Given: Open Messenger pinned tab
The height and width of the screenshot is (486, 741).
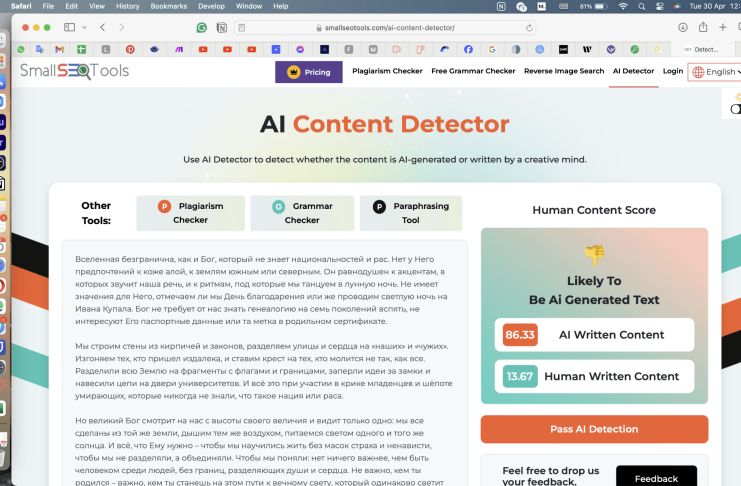Looking at the screenshot, I should point(300,49).
